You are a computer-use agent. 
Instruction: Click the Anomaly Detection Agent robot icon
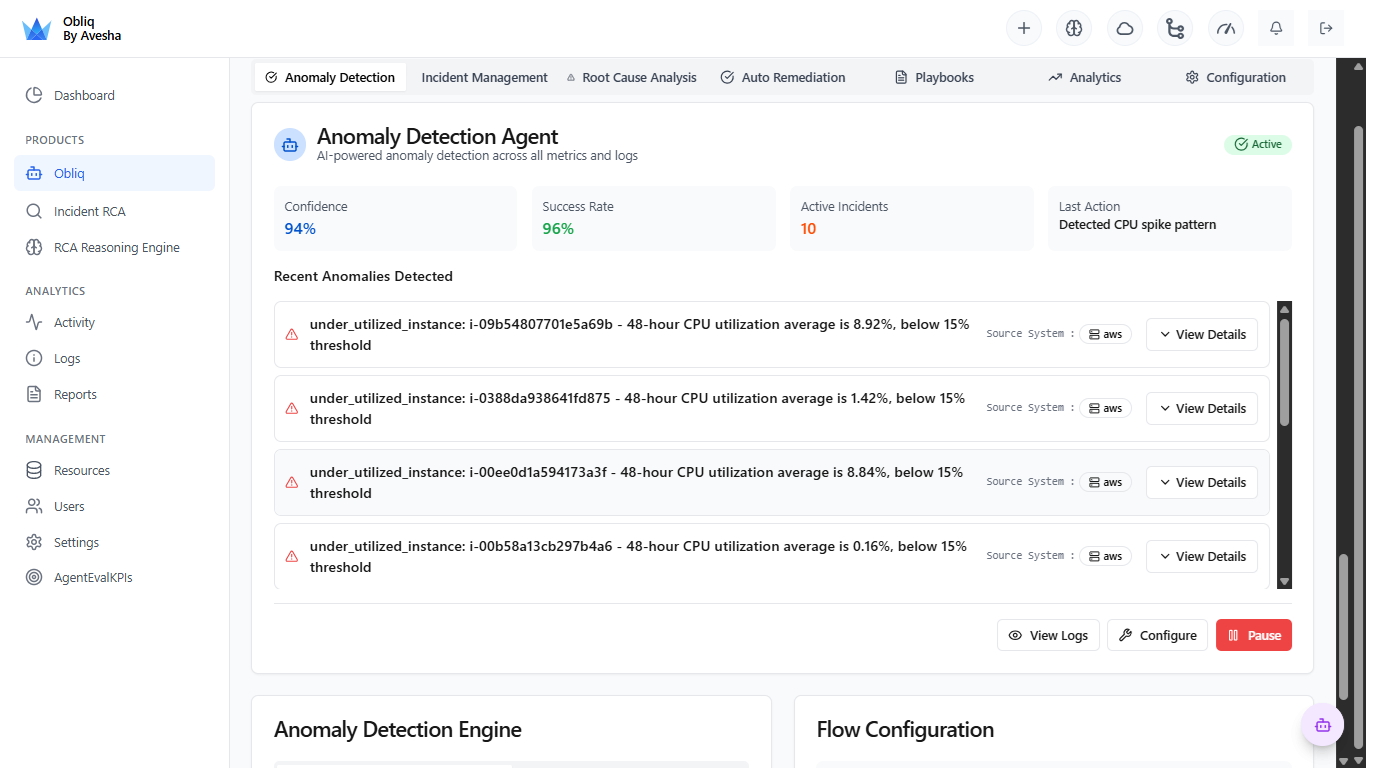(290, 145)
